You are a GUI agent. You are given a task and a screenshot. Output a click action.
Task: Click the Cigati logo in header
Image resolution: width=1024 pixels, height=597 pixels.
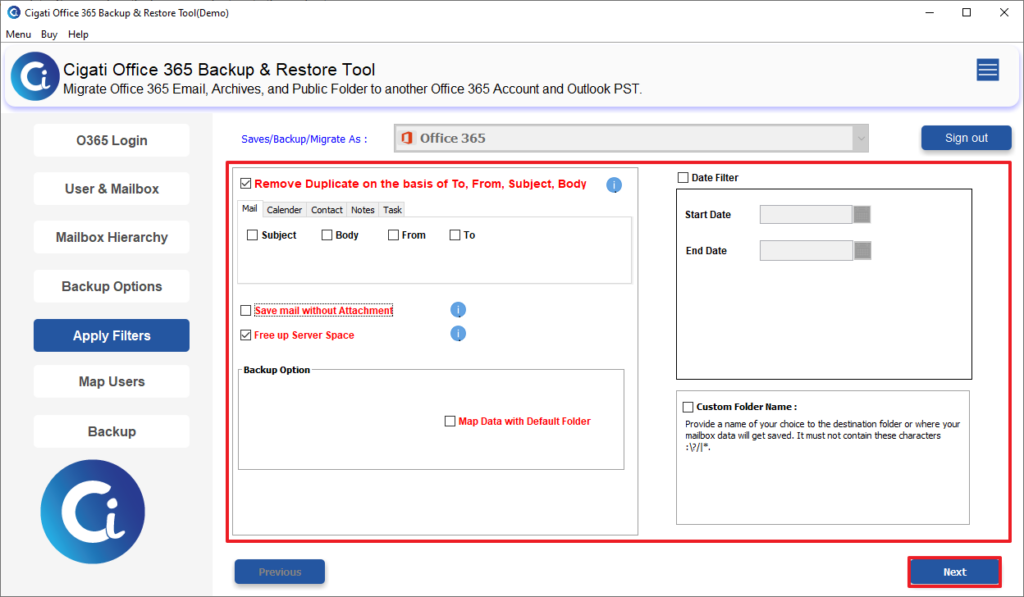[x=35, y=76]
